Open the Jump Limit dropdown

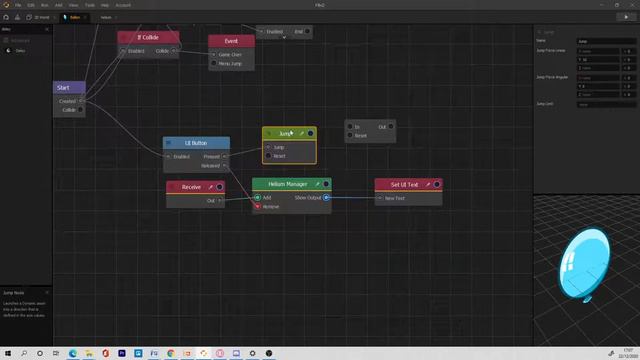606,104
